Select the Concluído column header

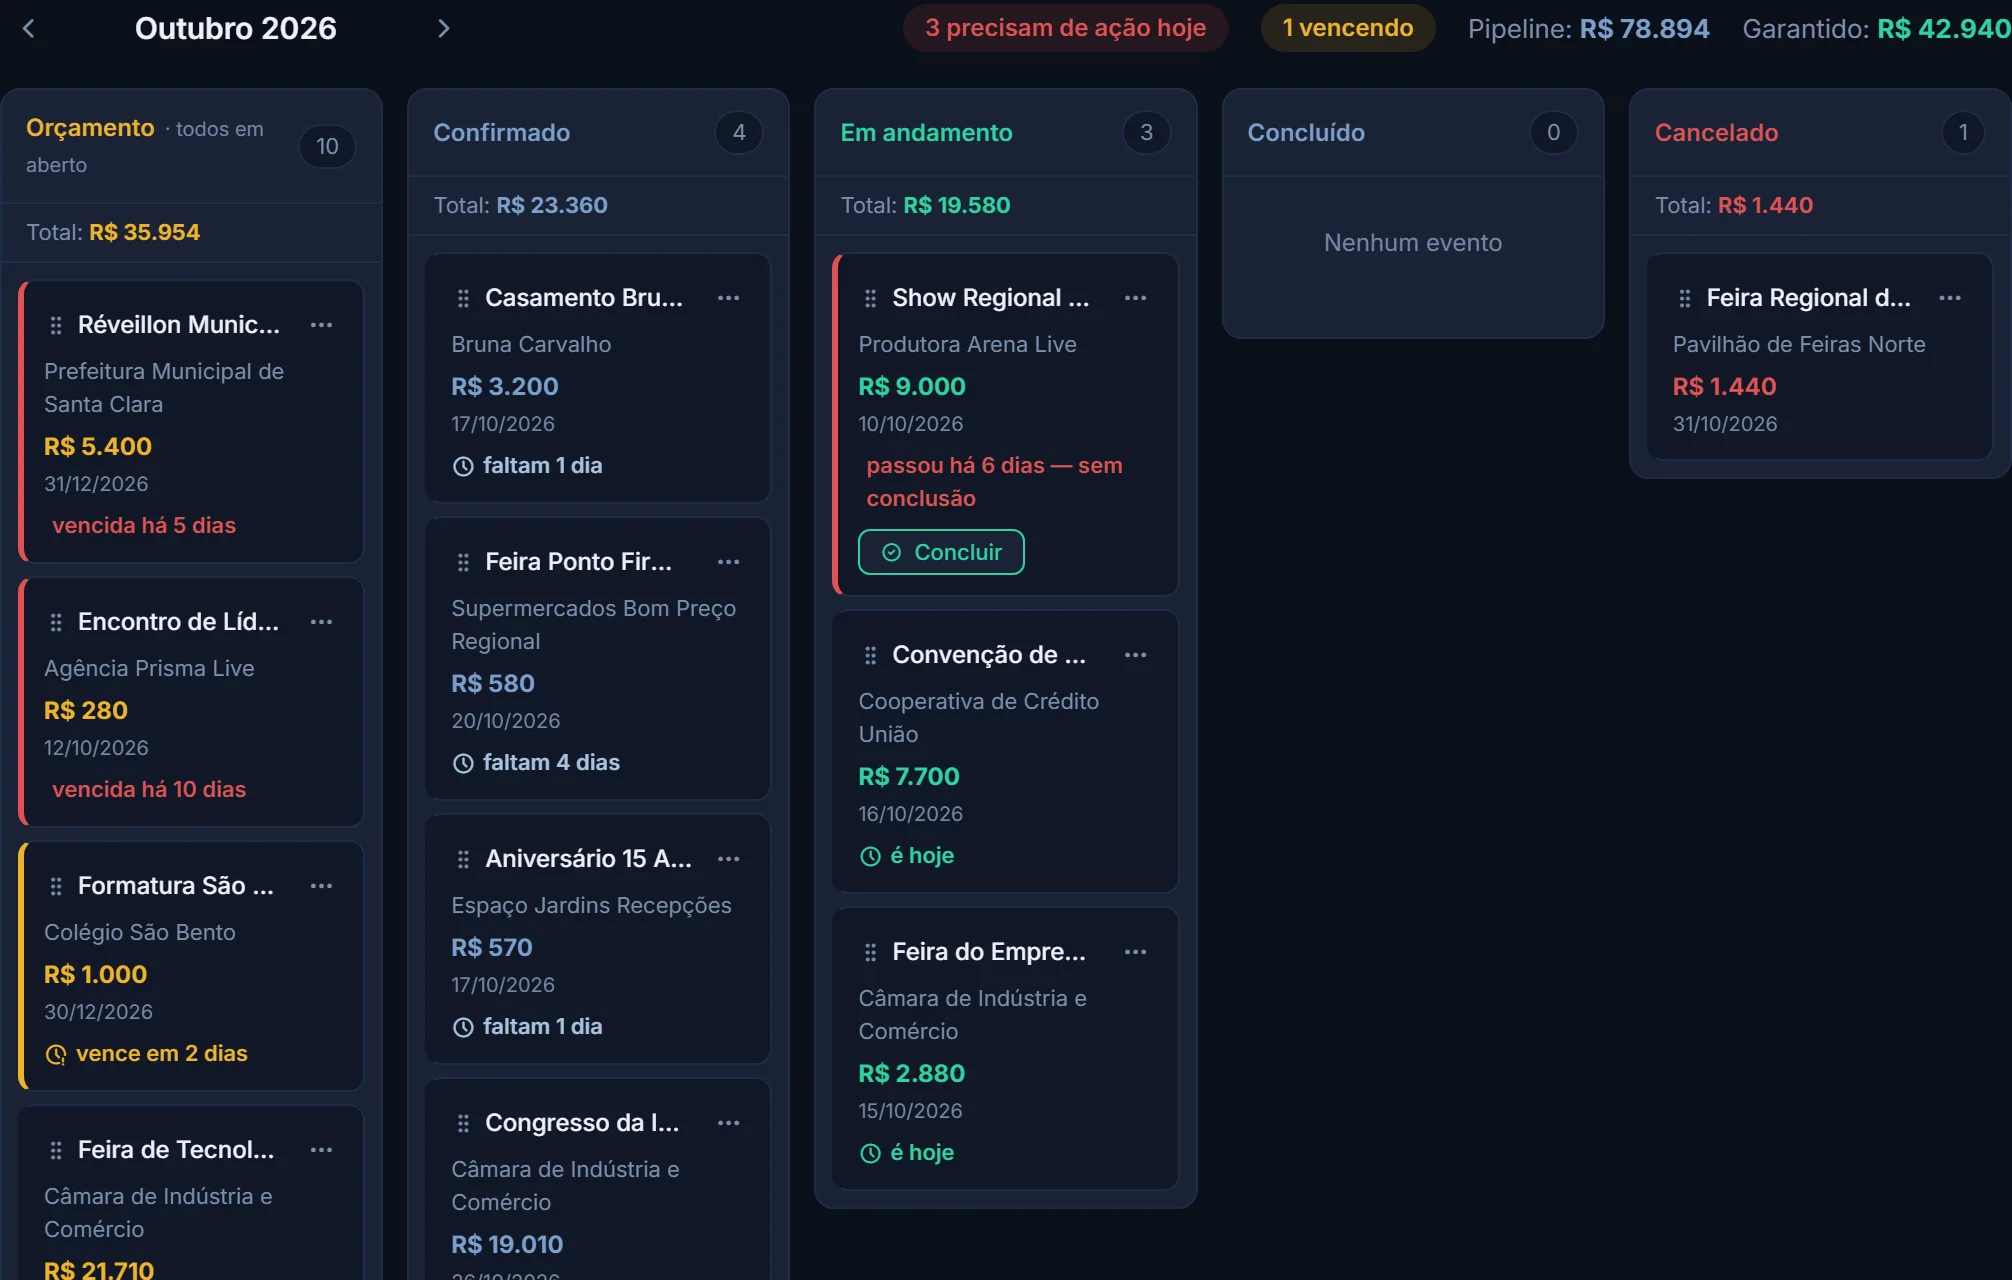coord(1412,132)
